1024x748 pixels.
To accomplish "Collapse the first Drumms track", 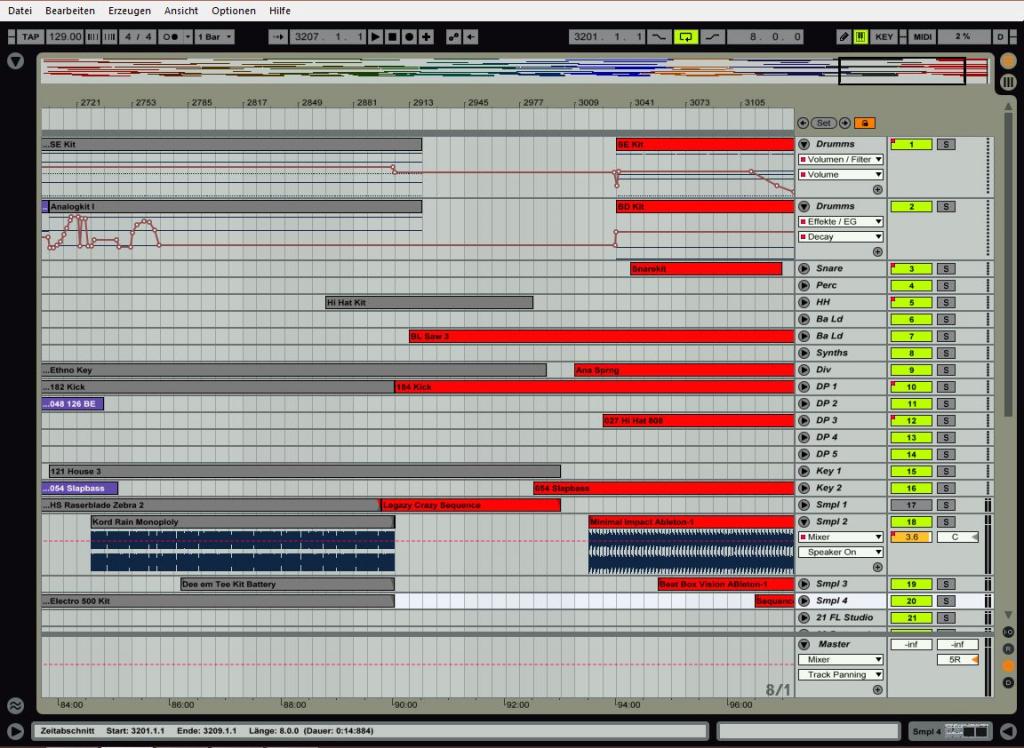I will [805, 144].
